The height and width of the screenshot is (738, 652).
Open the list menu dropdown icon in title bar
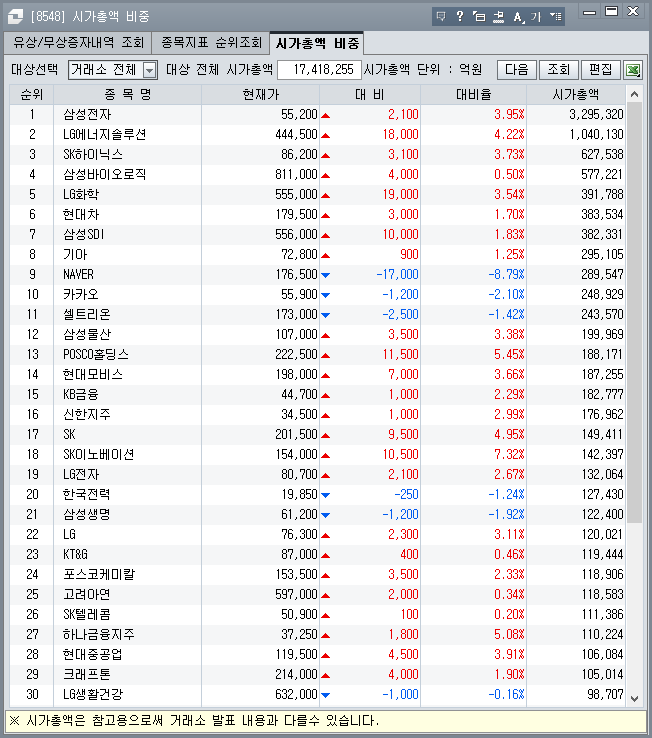point(555,17)
